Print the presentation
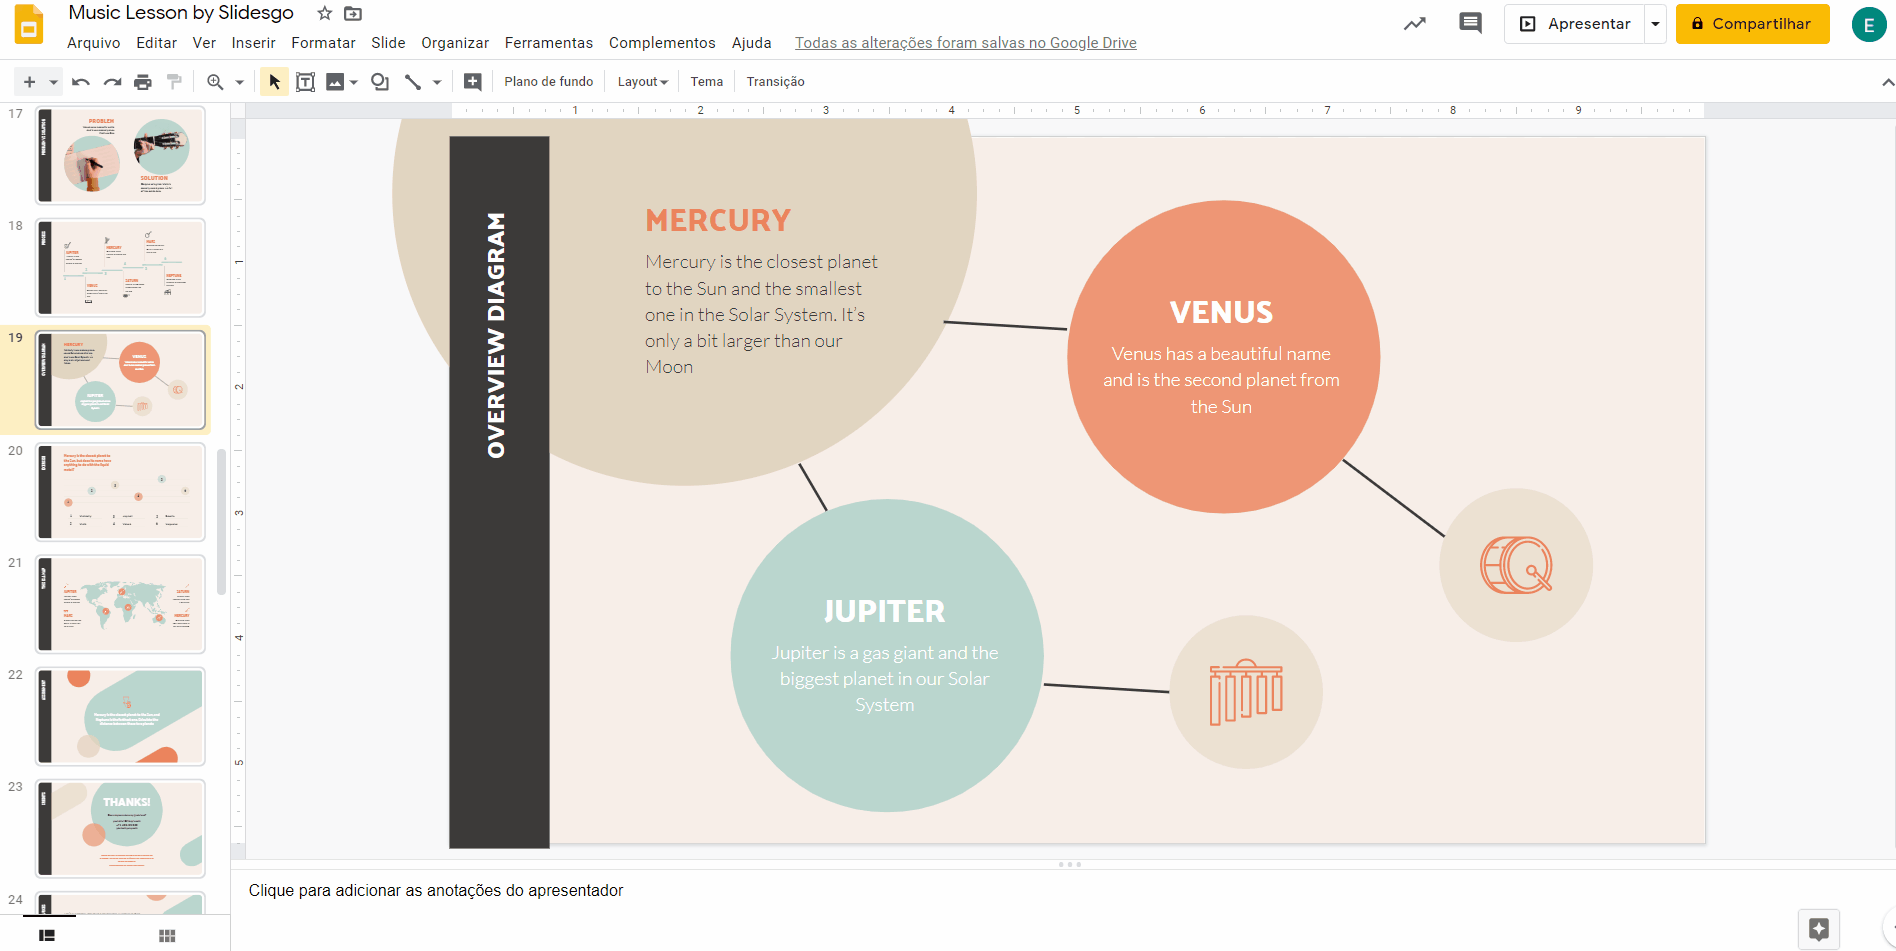The image size is (1896, 951). pyautogui.click(x=143, y=82)
